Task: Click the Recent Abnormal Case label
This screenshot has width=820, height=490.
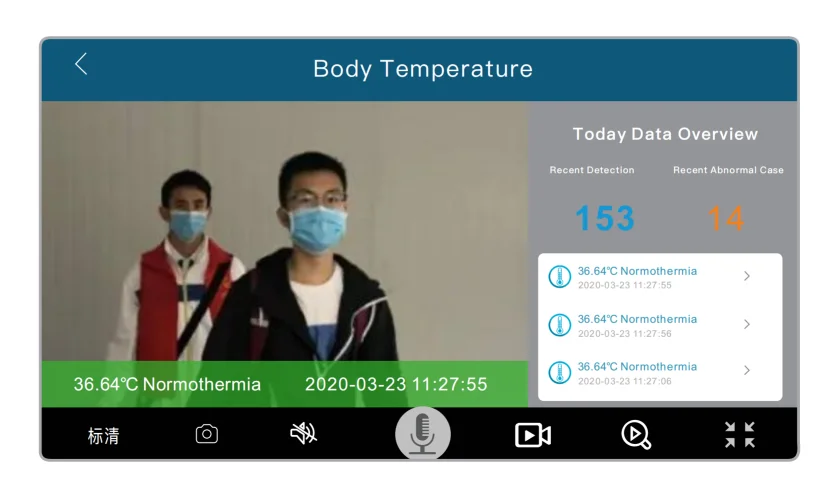Action: click(728, 170)
